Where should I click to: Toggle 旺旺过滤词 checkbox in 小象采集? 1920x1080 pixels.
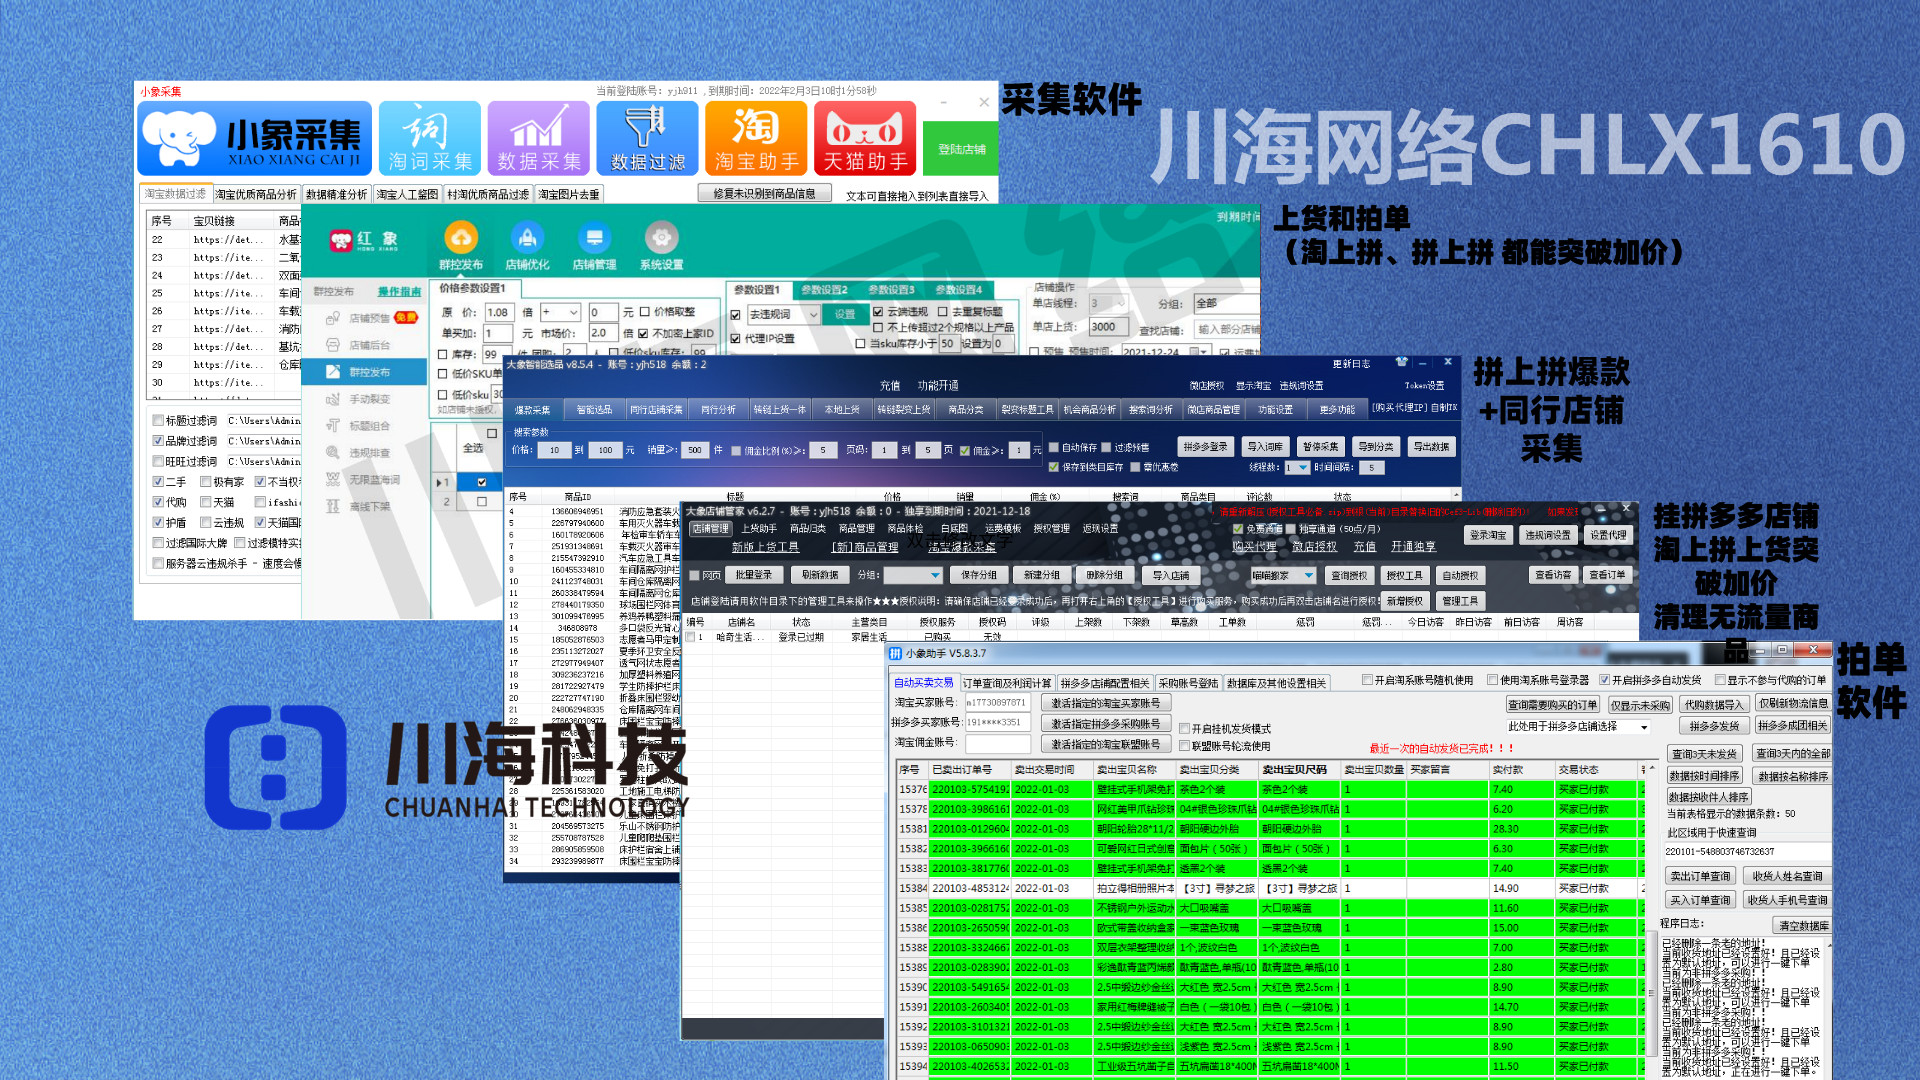point(158,461)
